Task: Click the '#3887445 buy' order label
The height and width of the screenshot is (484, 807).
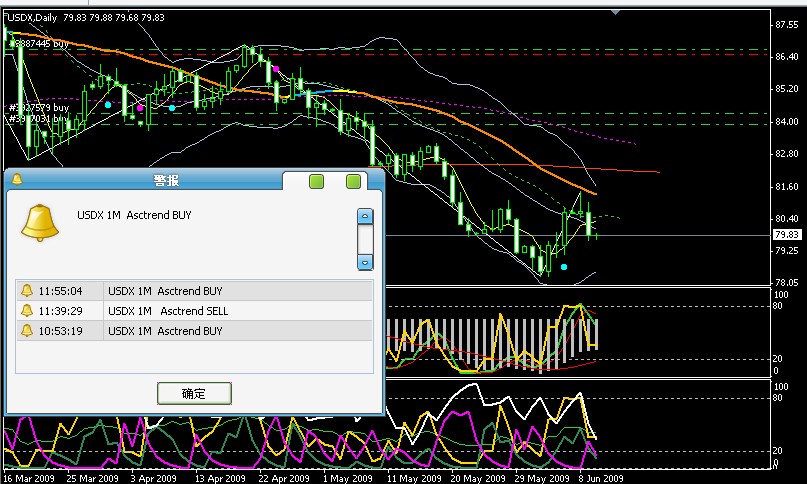Action: (x=39, y=44)
